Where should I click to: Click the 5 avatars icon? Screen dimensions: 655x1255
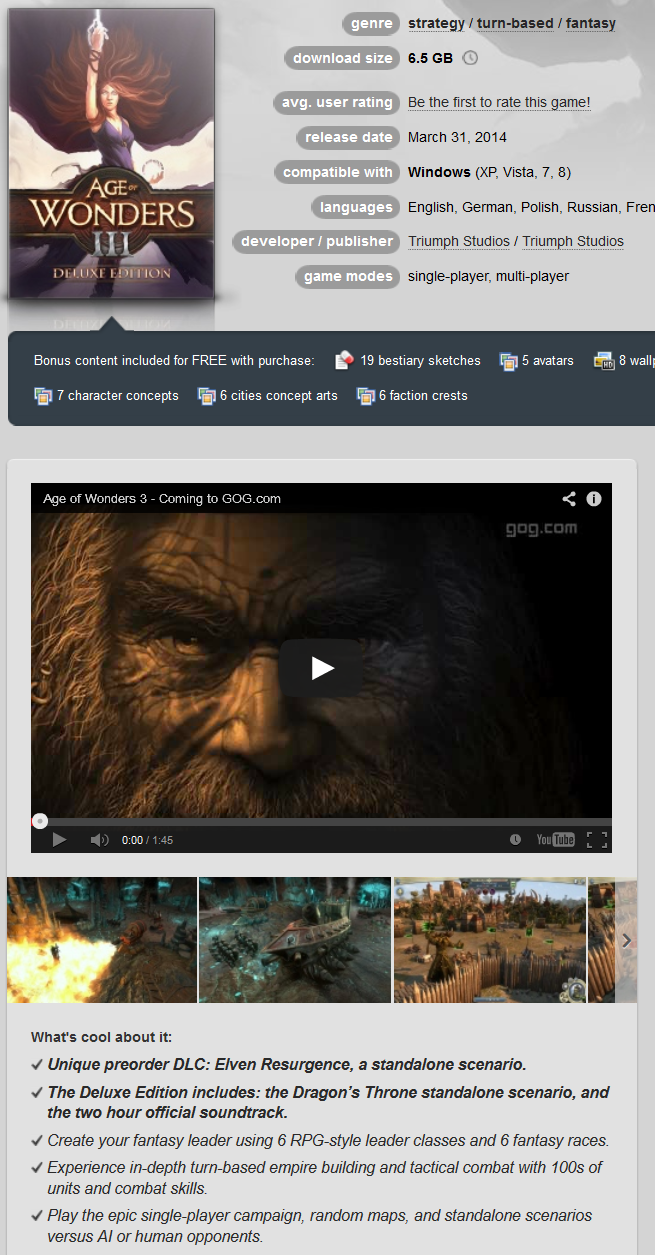coord(509,361)
